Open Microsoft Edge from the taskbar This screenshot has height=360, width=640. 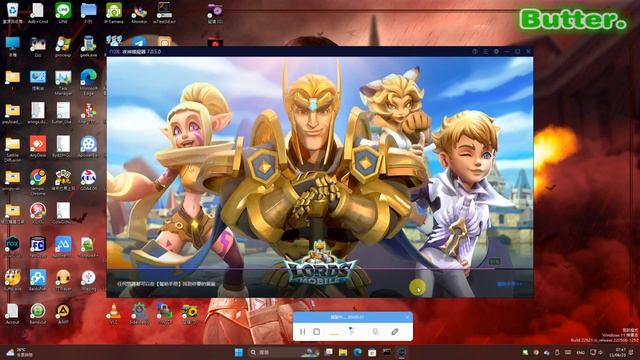pyautogui.click(x=358, y=352)
